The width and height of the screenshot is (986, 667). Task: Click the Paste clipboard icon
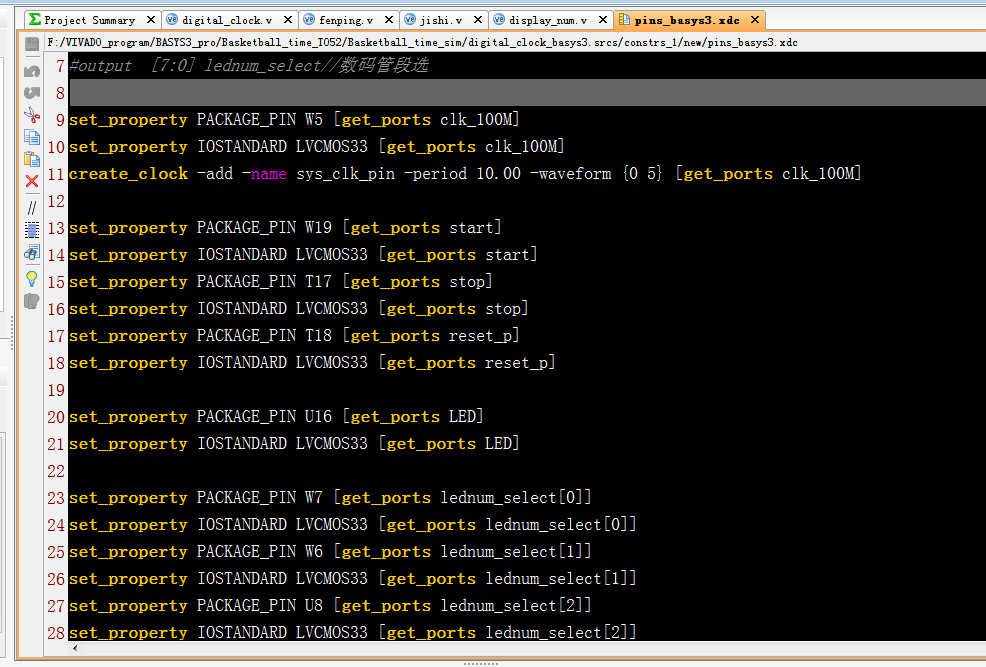tap(31, 159)
